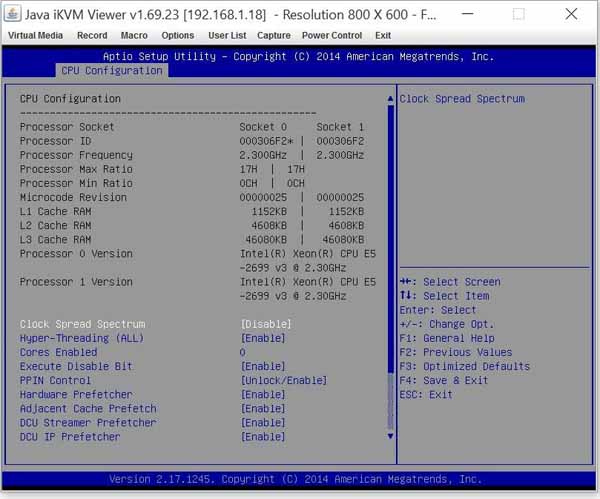This screenshot has width=600, height=499.
Task: Select the CPU Configuration tab
Action: click(x=111, y=71)
